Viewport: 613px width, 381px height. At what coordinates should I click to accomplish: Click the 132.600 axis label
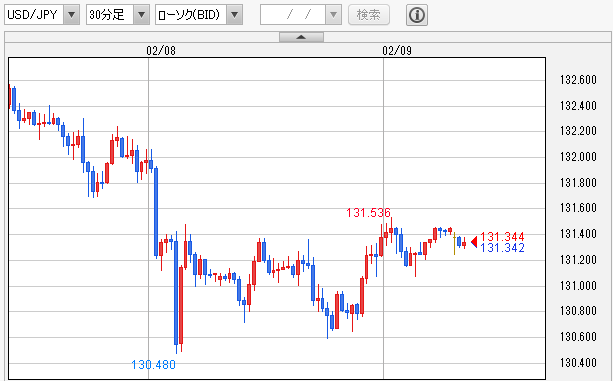[578, 80]
